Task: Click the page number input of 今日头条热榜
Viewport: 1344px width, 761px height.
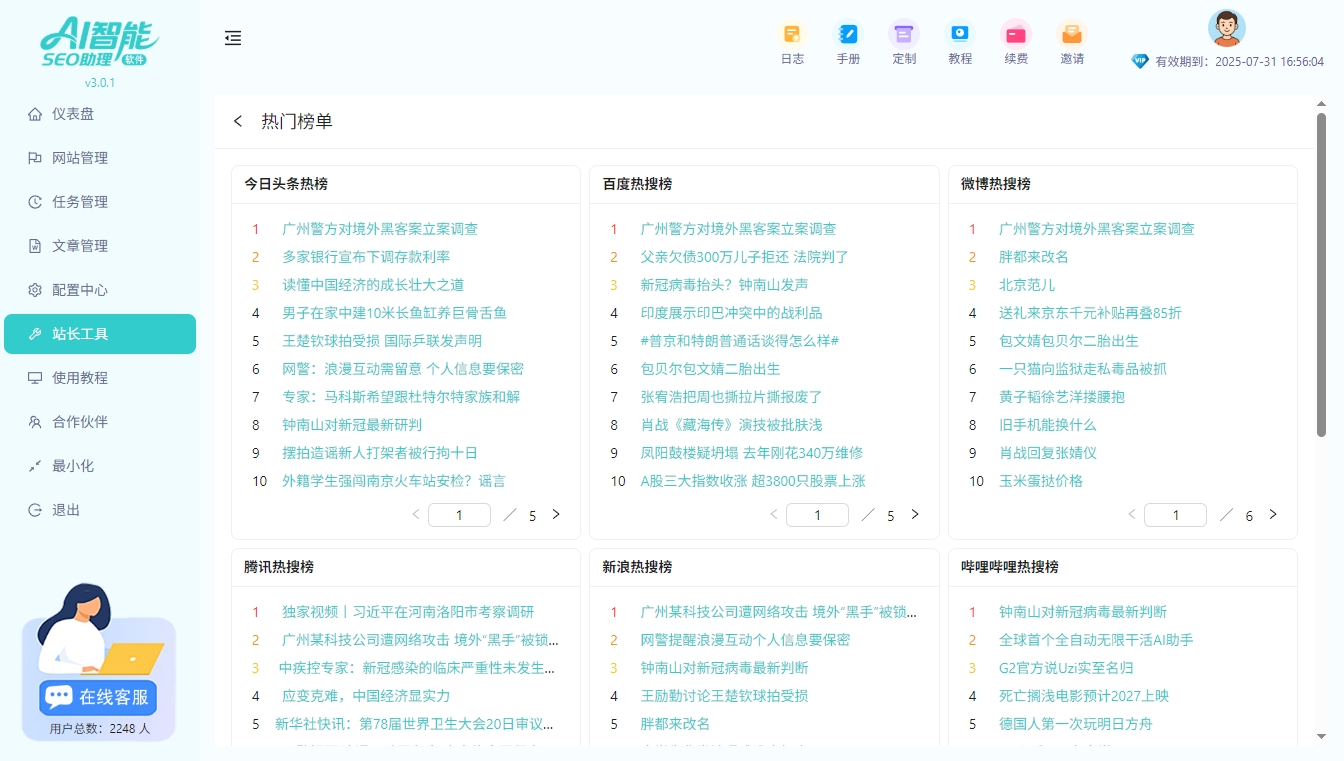Action: pos(459,514)
